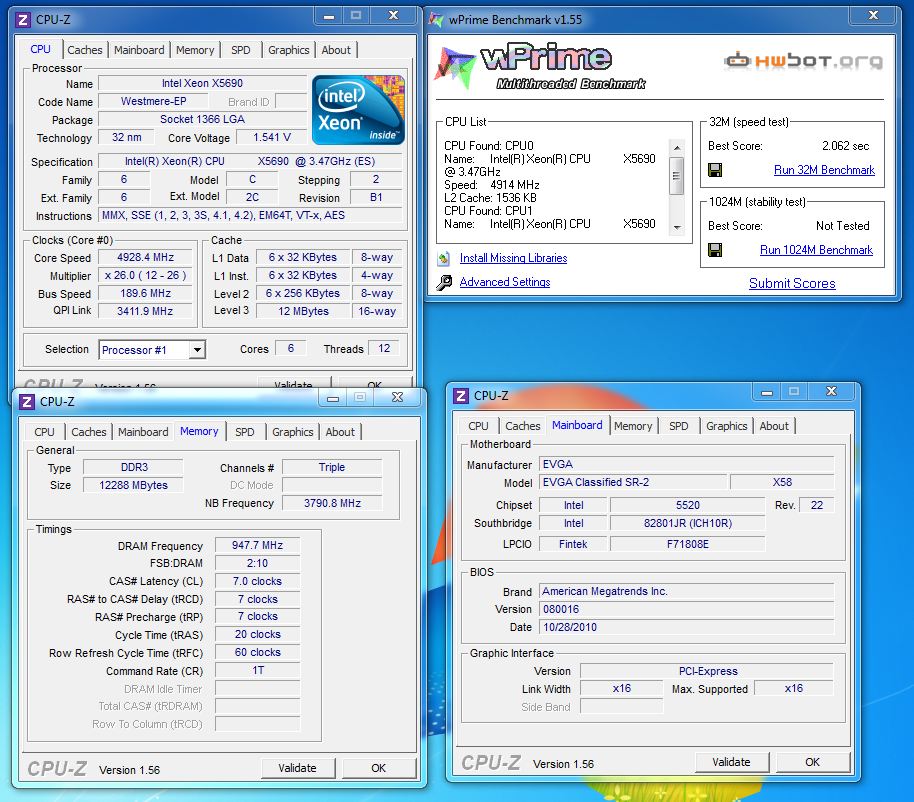914x802 pixels.
Task: Click the scroll-up arrow in wPrime CPU List
Action: coord(676,147)
